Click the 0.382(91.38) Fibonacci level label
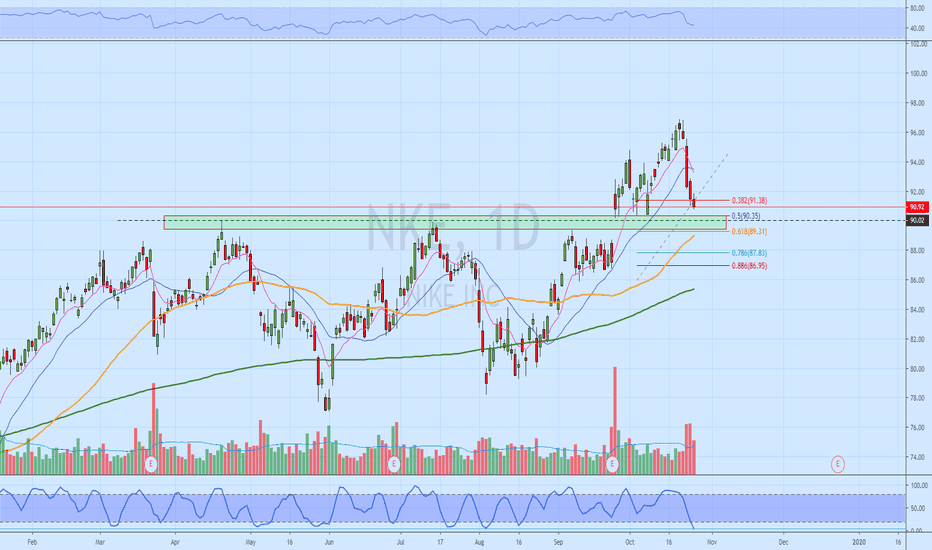Viewport: 932px width, 550px height. pyautogui.click(x=749, y=201)
